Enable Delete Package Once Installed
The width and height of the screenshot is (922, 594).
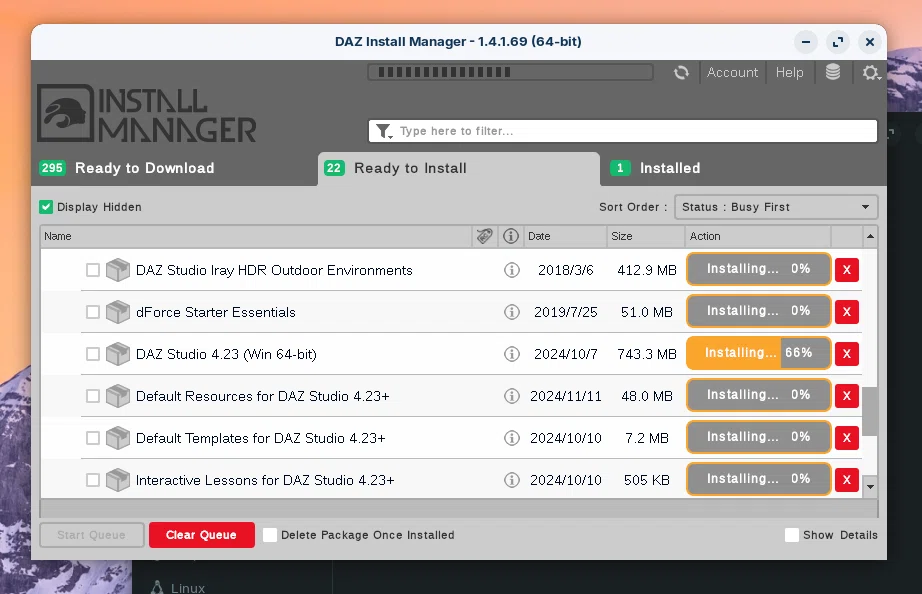[x=270, y=535]
